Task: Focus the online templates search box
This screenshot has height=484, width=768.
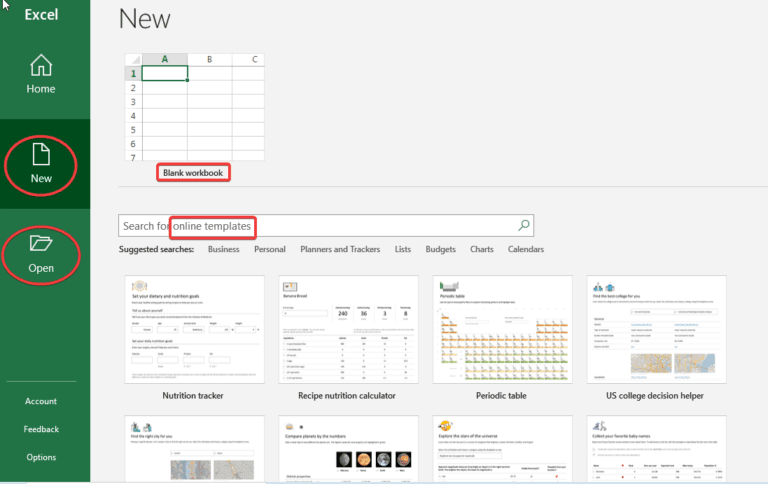Action: point(326,226)
